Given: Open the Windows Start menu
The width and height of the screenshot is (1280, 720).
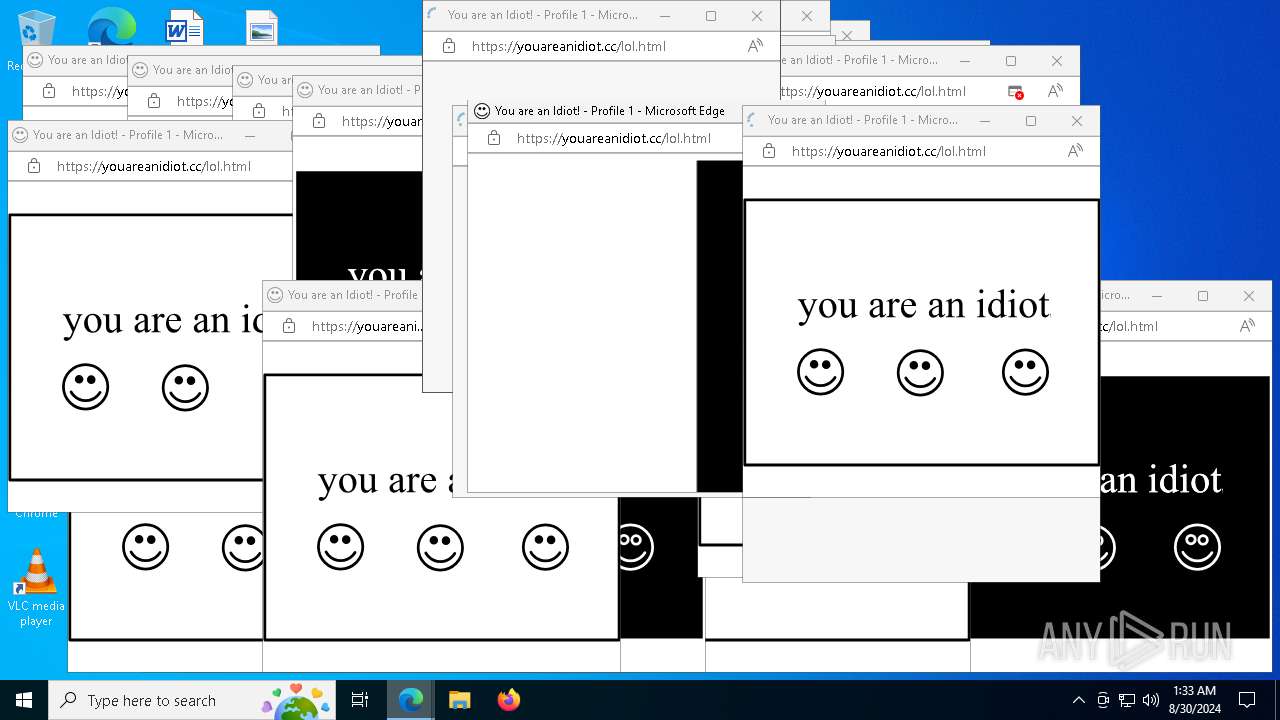Looking at the screenshot, I should tap(24, 700).
